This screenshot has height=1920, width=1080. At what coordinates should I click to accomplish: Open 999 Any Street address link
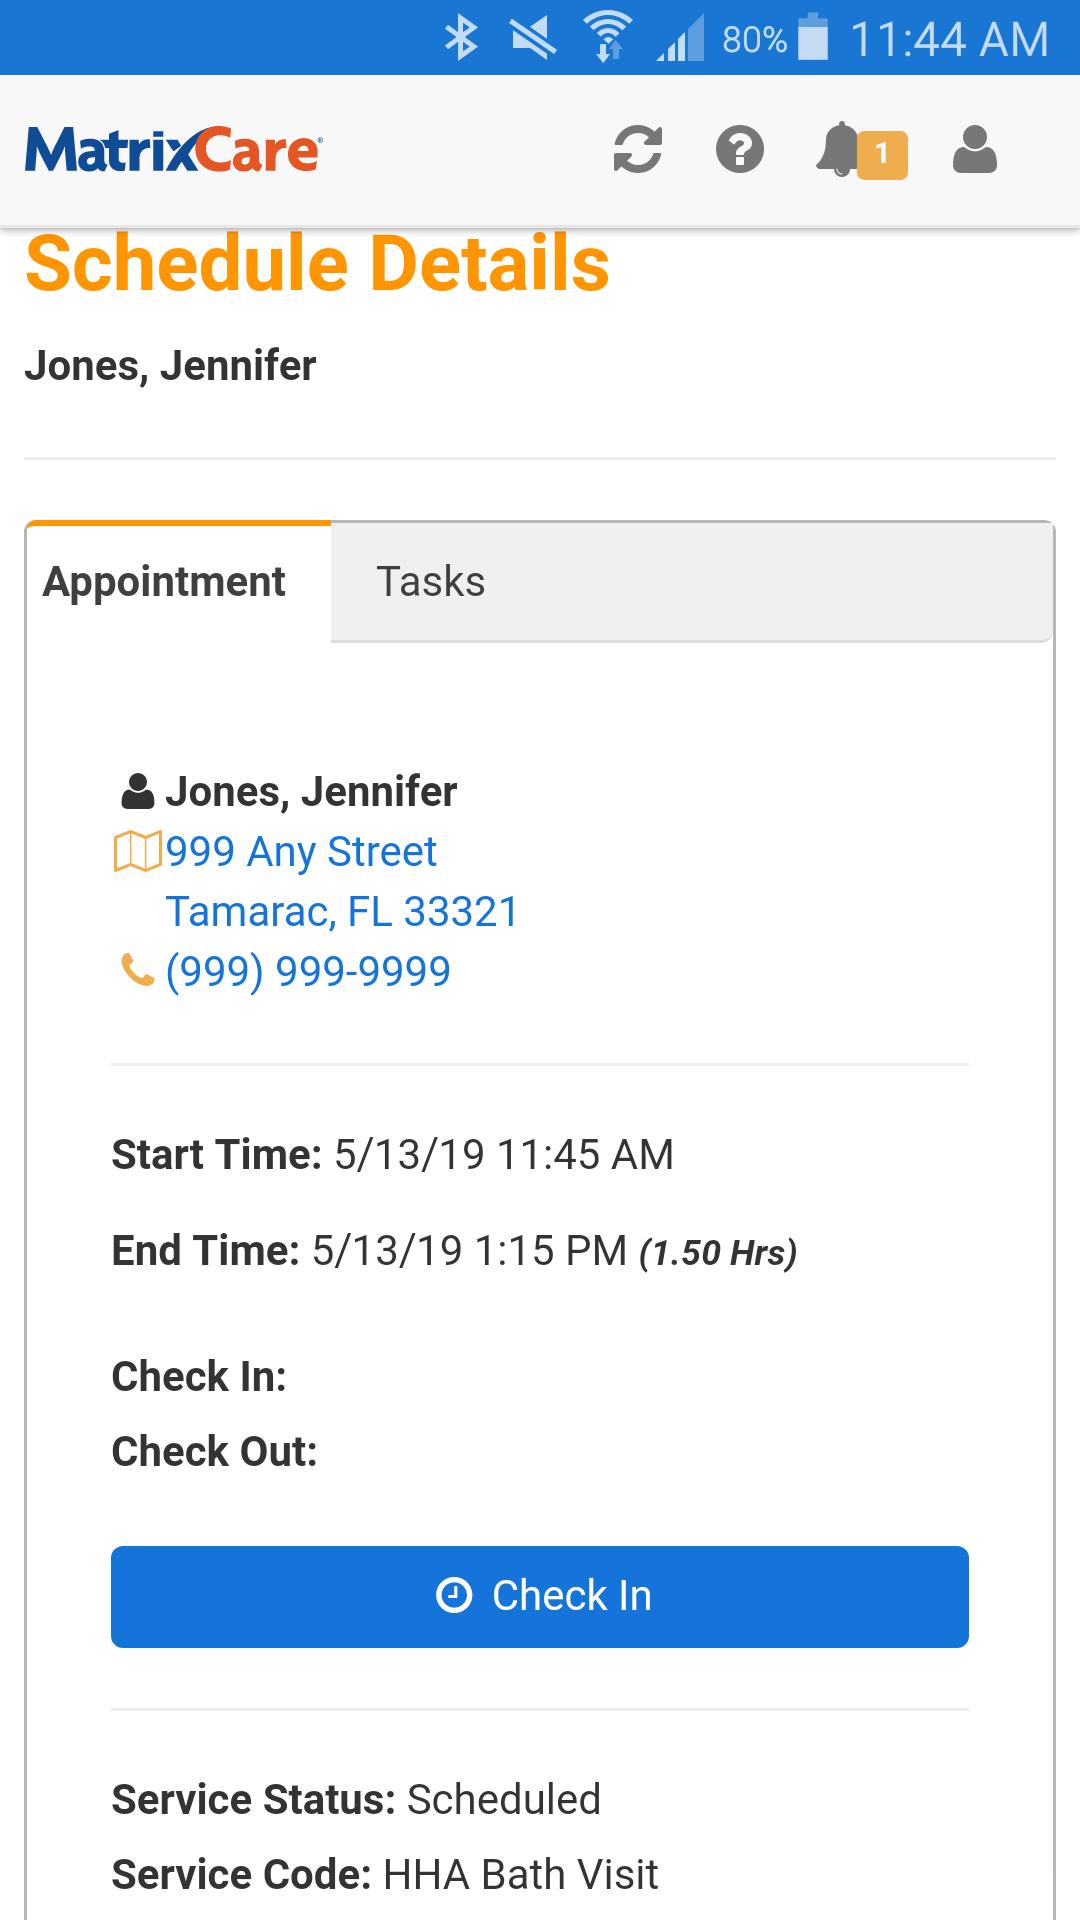301,852
